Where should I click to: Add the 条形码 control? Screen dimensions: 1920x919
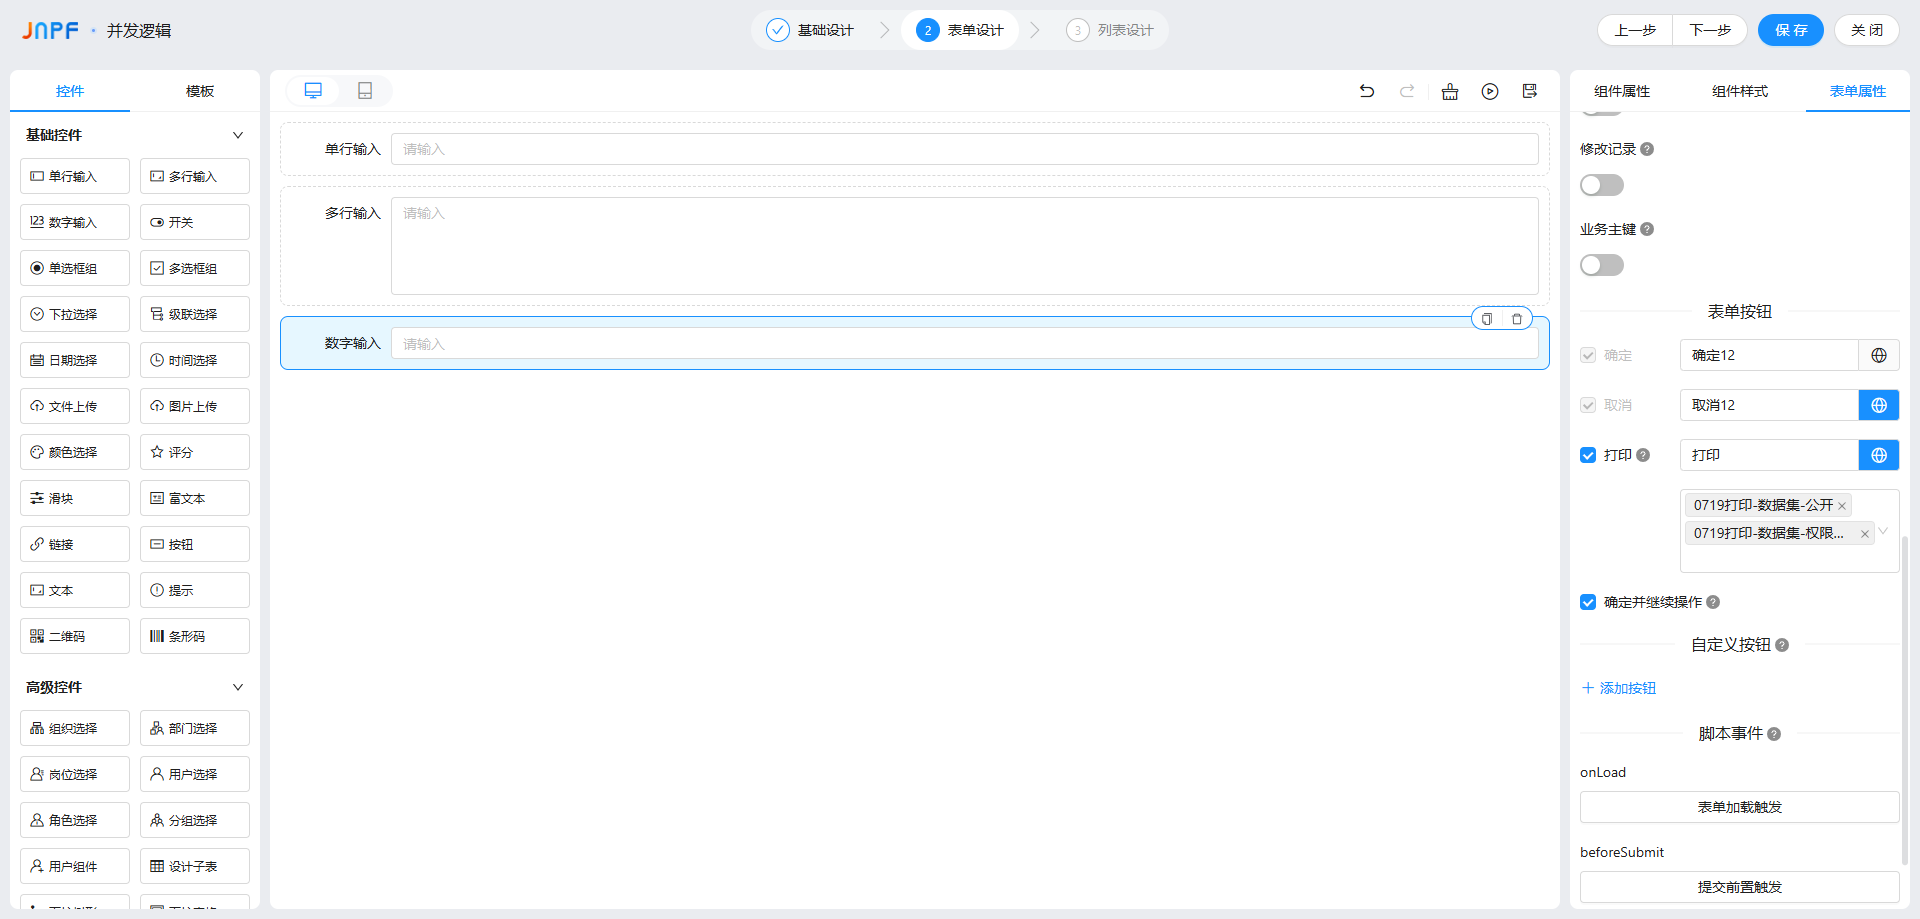pyautogui.click(x=195, y=636)
